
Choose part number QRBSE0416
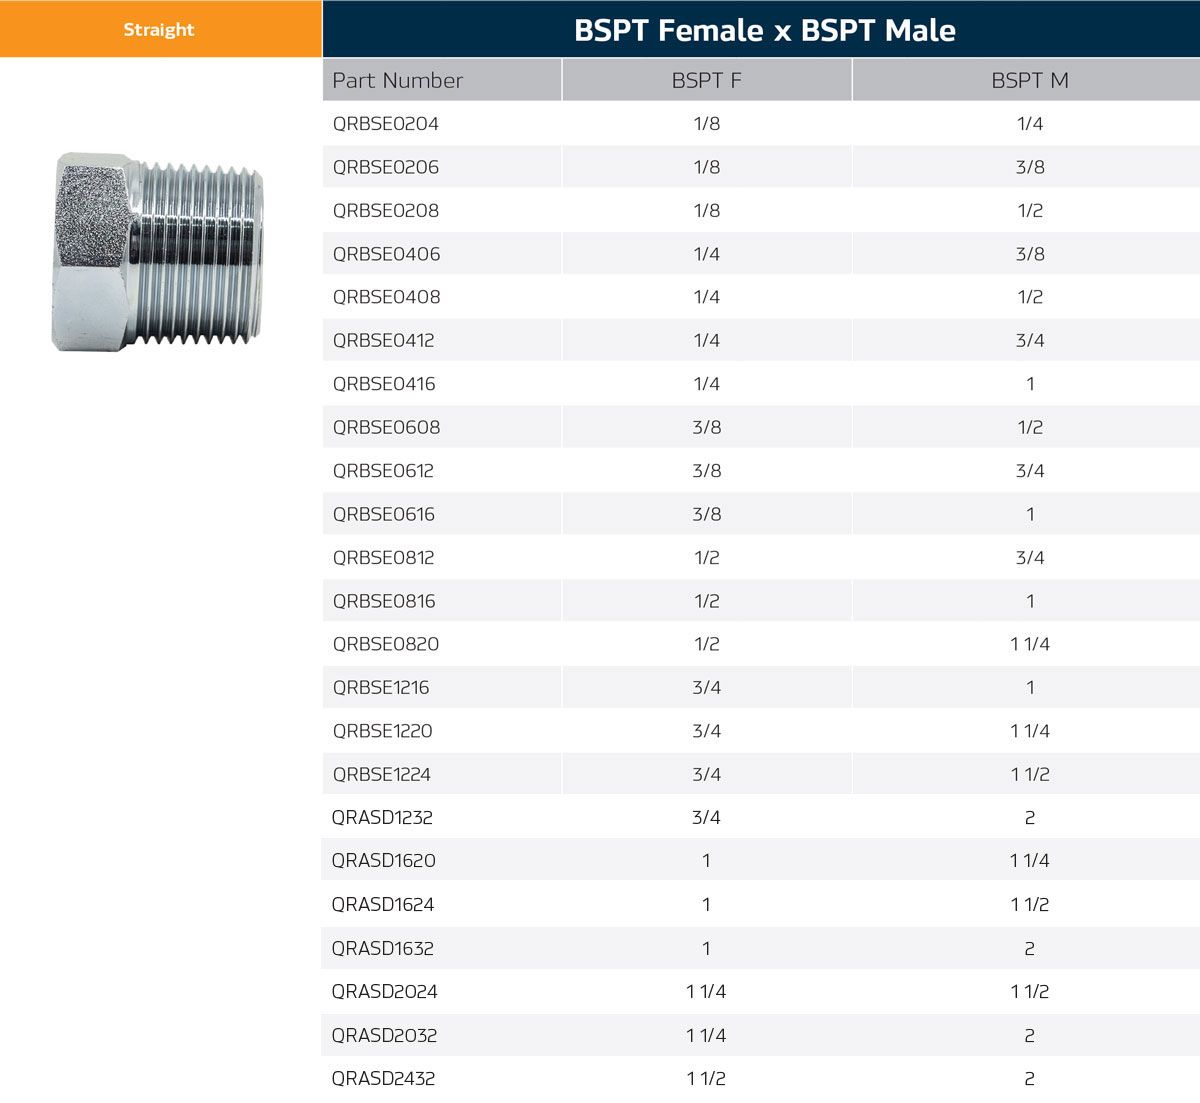click(x=384, y=384)
